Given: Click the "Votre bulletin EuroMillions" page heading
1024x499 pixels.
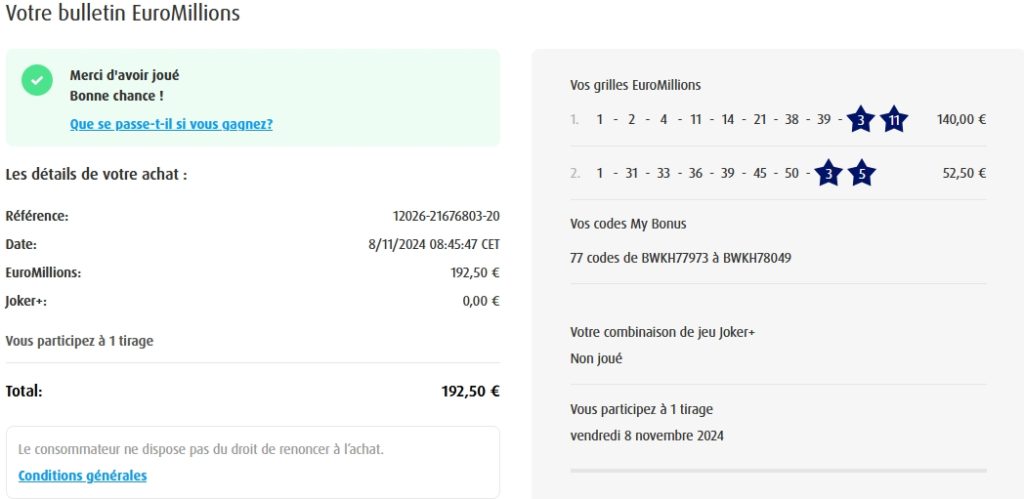Looking at the screenshot, I should click(x=122, y=14).
